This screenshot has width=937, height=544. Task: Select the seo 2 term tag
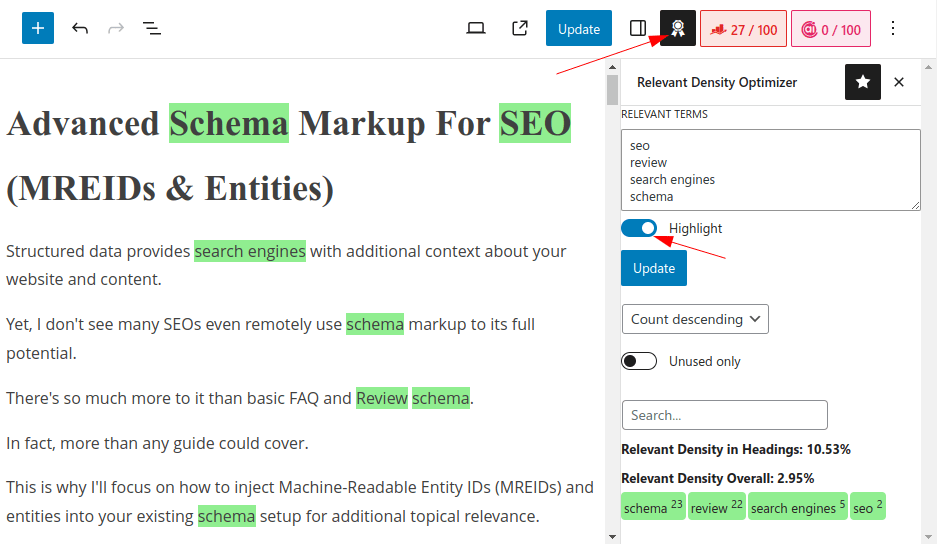click(868, 506)
